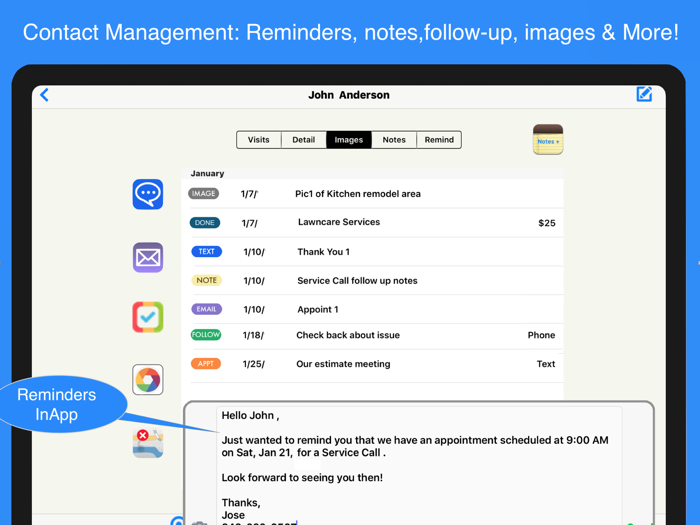Click the 'Text' label in the APPT row
Image resolution: width=700 pixels, height=525 pixels.
546,364
